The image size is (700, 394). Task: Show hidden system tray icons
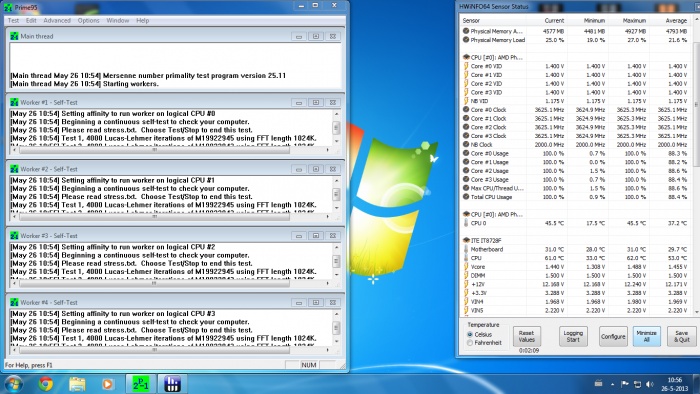coord(612,384)
